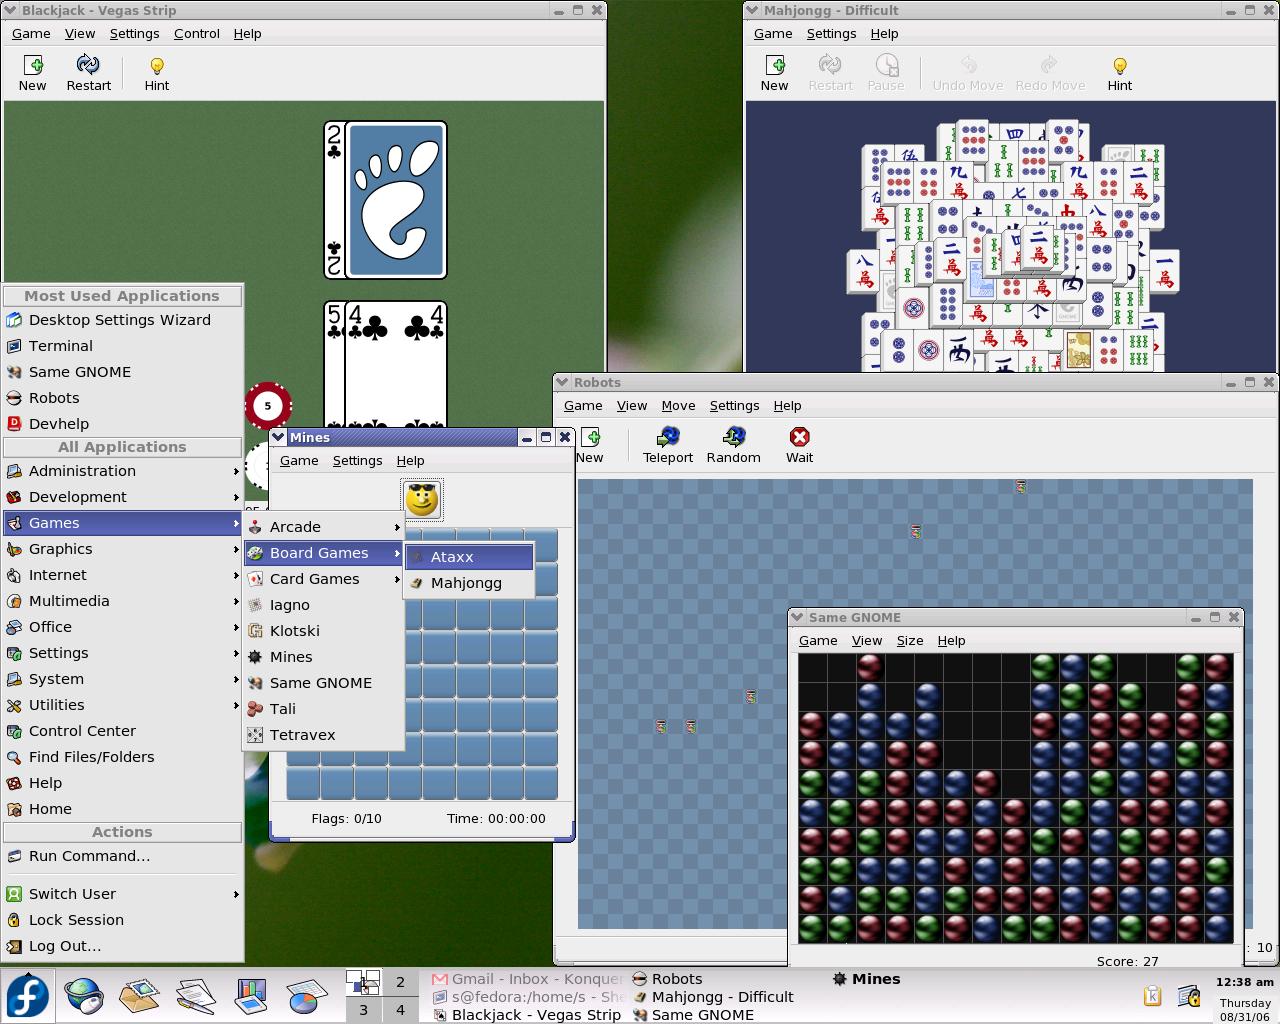Switch to virtual desktop 2
Screen dimensions: 1280x1024
click(400, 982)
